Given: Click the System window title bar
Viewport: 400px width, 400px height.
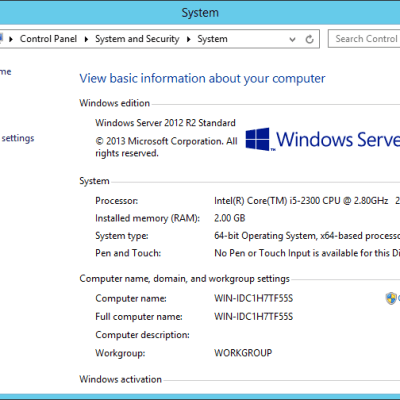Looking at the screenshot, I should tap(200, 13).
